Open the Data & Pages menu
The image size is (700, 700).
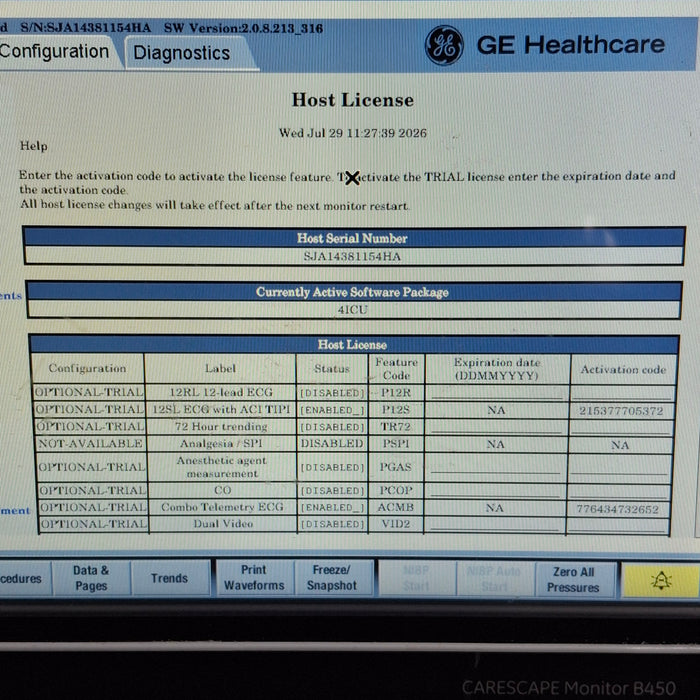tap(91, 578)
